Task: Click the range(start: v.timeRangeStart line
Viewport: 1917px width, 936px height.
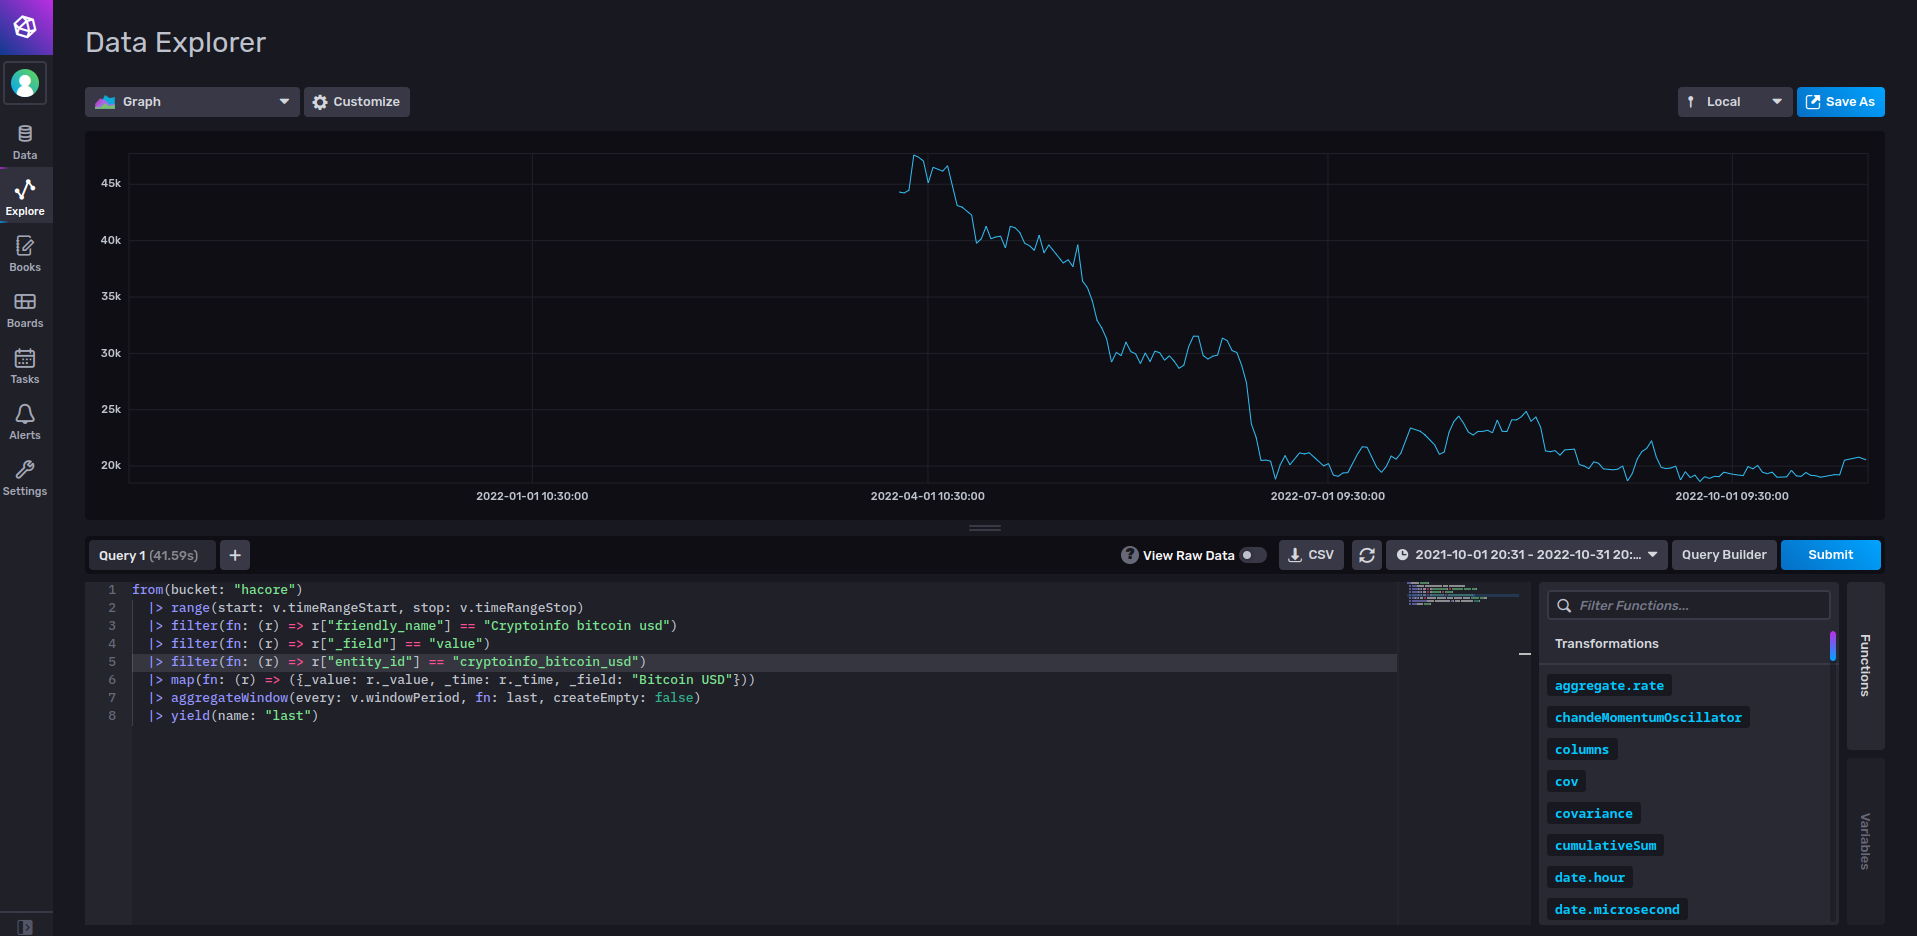Action: tap(366, 608)
